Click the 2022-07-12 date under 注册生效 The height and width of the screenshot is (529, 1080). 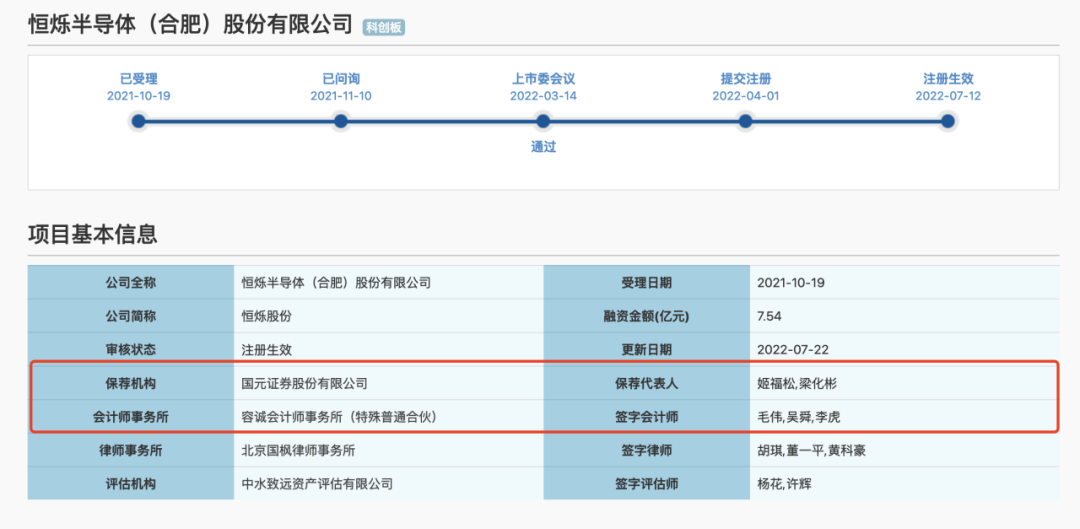[948, 96]
